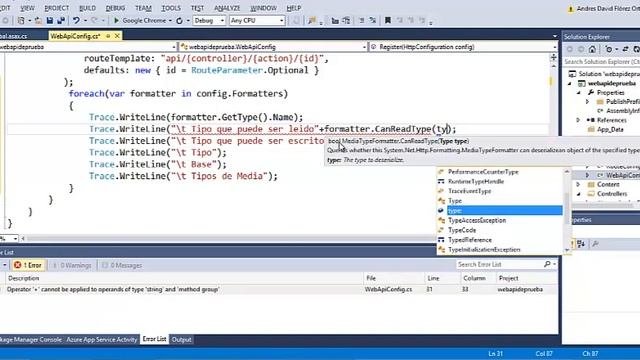Click the Search Error List field
The image size is (640, 360).
tap(500, 264)
